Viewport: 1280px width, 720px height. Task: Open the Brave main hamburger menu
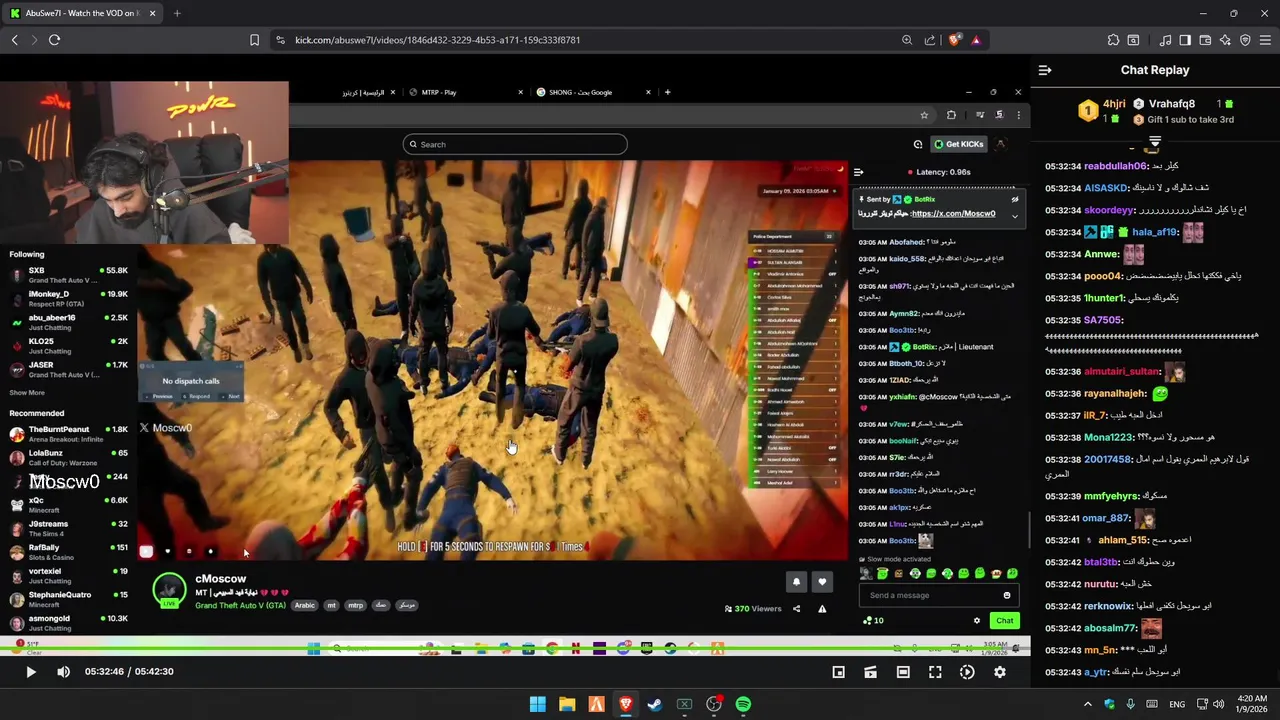click(x=1265, y=40)
